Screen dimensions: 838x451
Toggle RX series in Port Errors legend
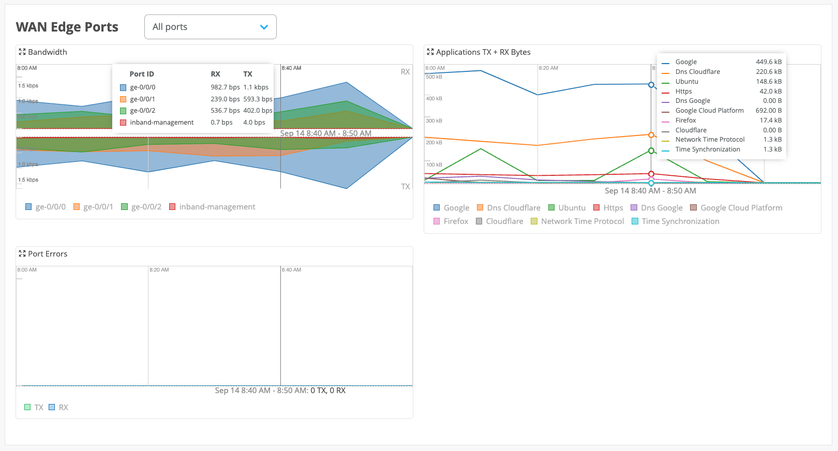(x=58, y=407)
